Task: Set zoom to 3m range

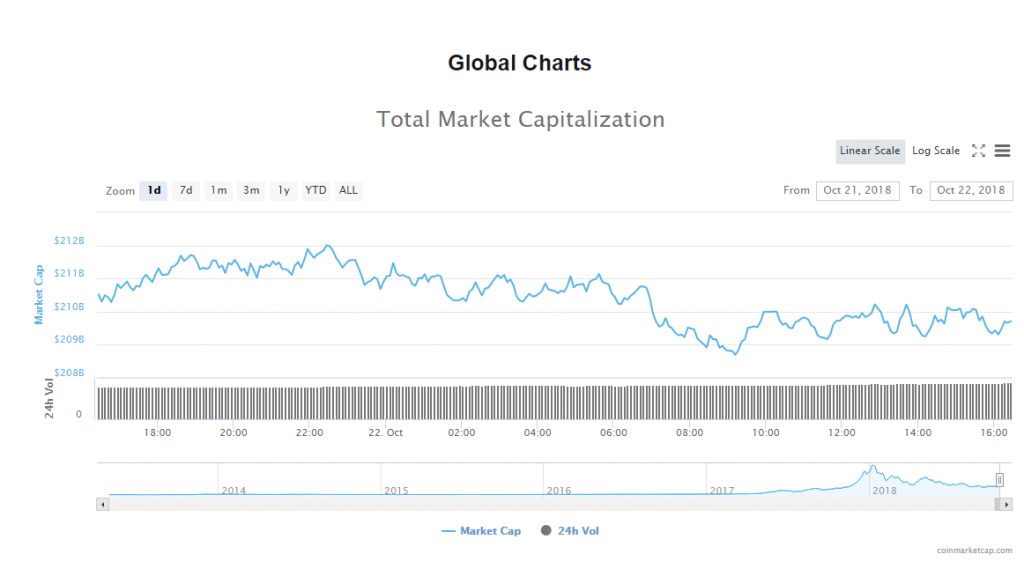Action: [251, 190]
